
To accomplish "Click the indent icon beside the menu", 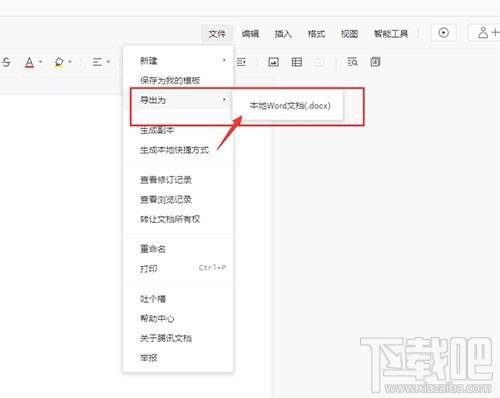I will [241, 62].
